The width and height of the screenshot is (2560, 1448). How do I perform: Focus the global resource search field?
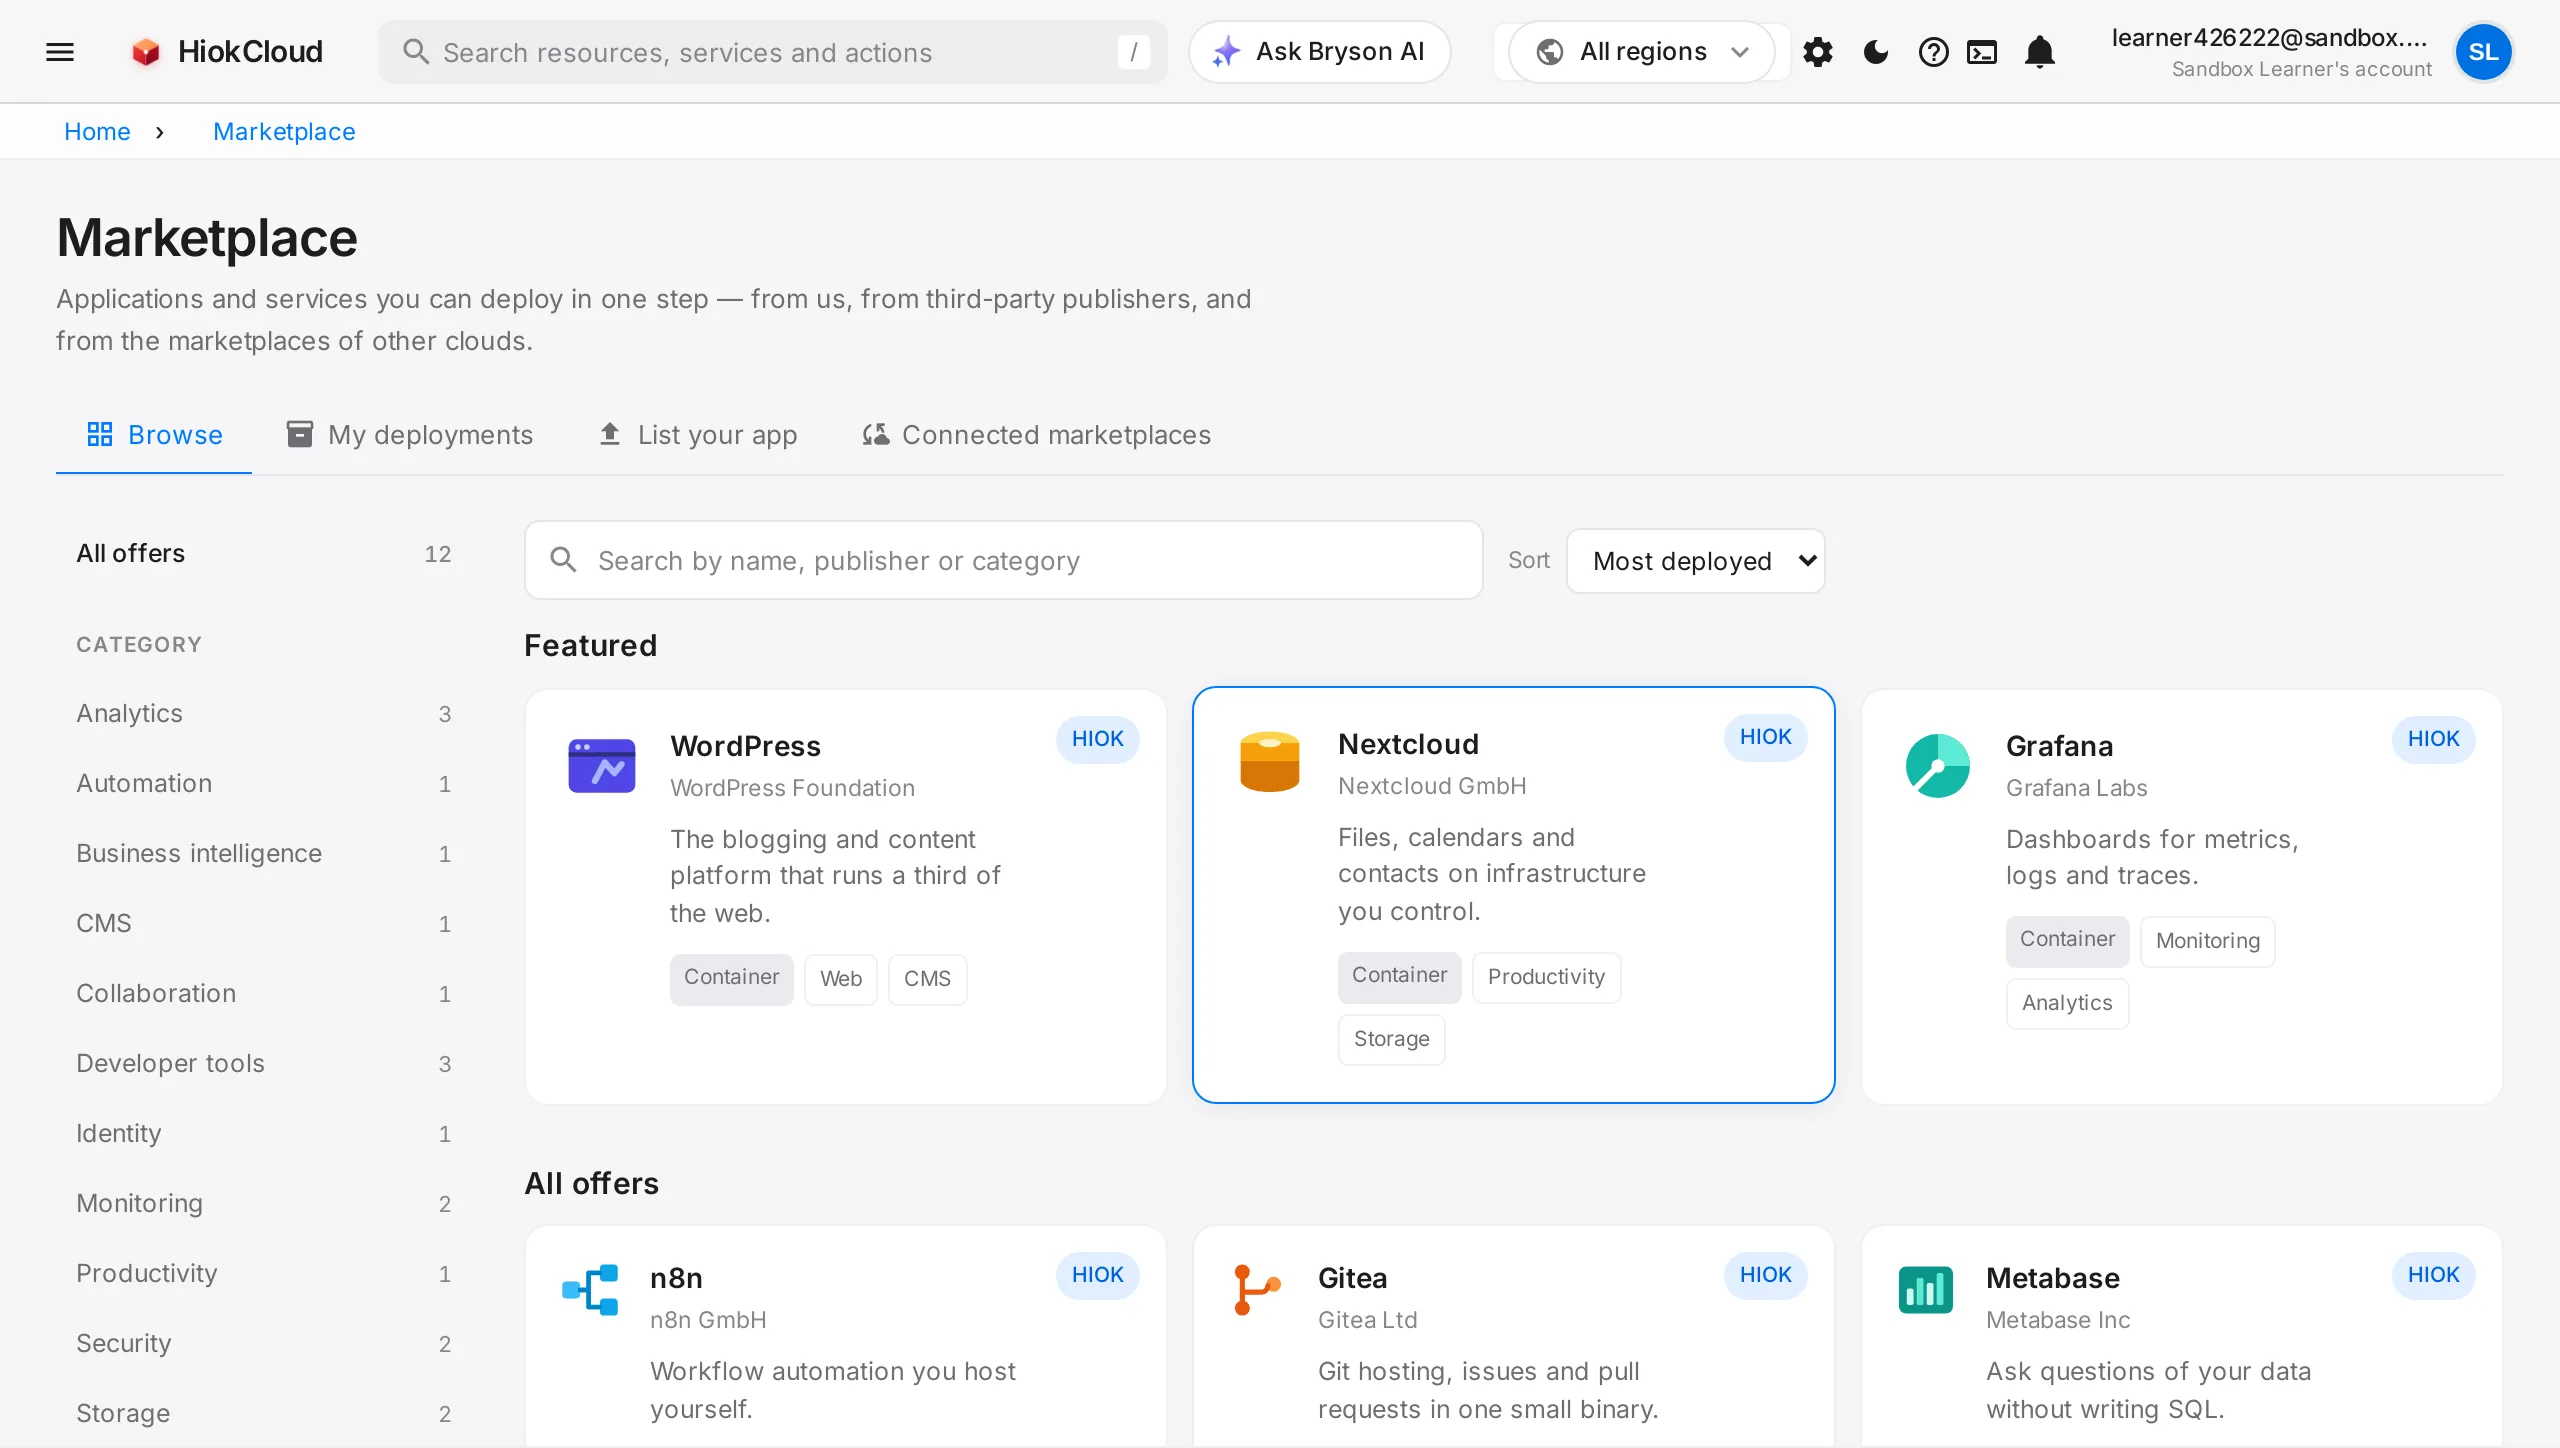772,52
